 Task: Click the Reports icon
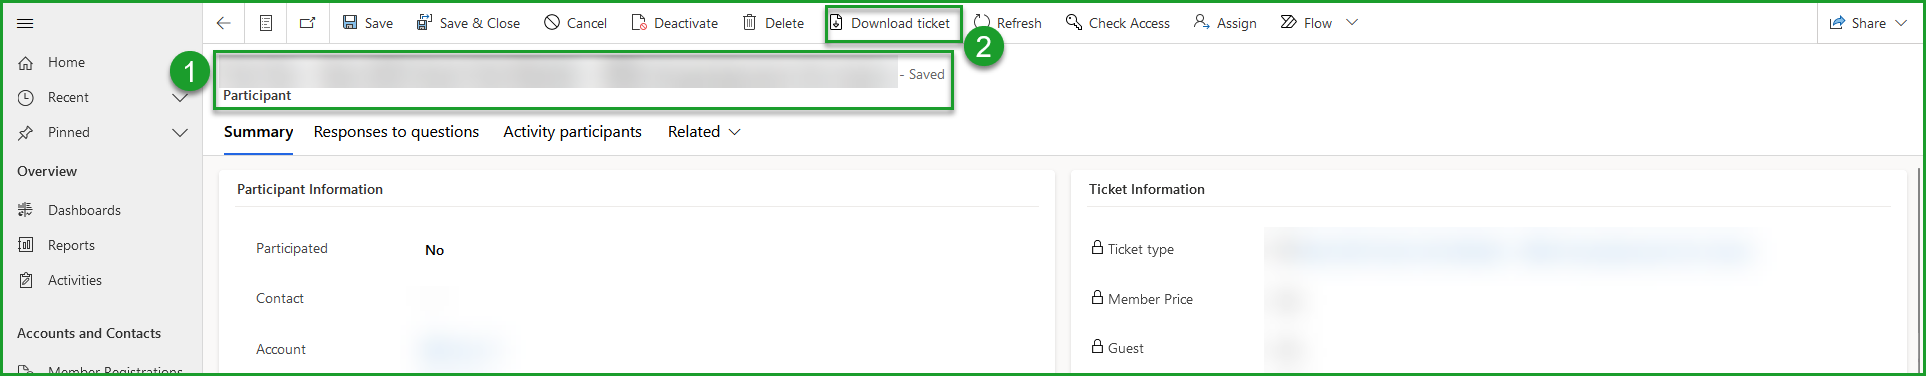[x=26, y=245]
